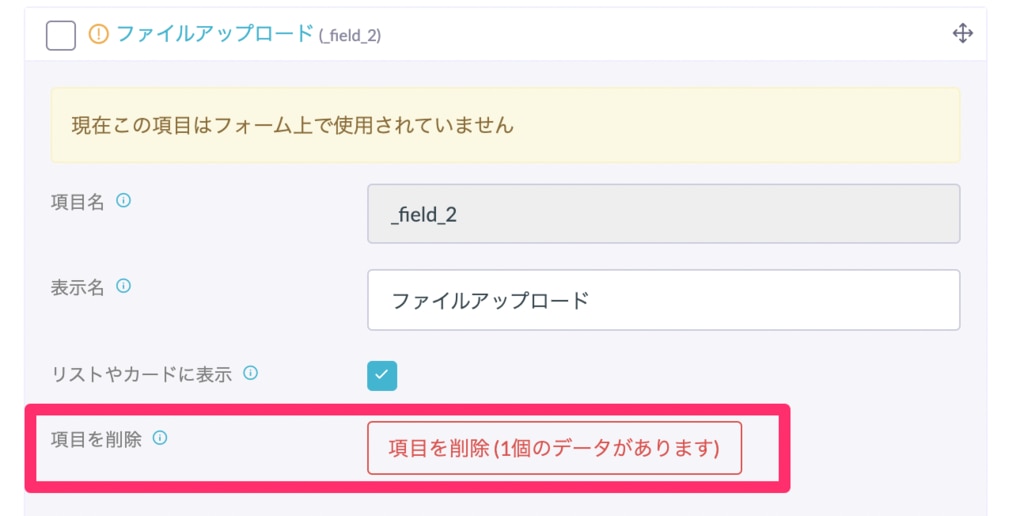This screenshot has width=1024, height=516.
Task: Click inside the 表示名 text field
Action: coord(664,300)
